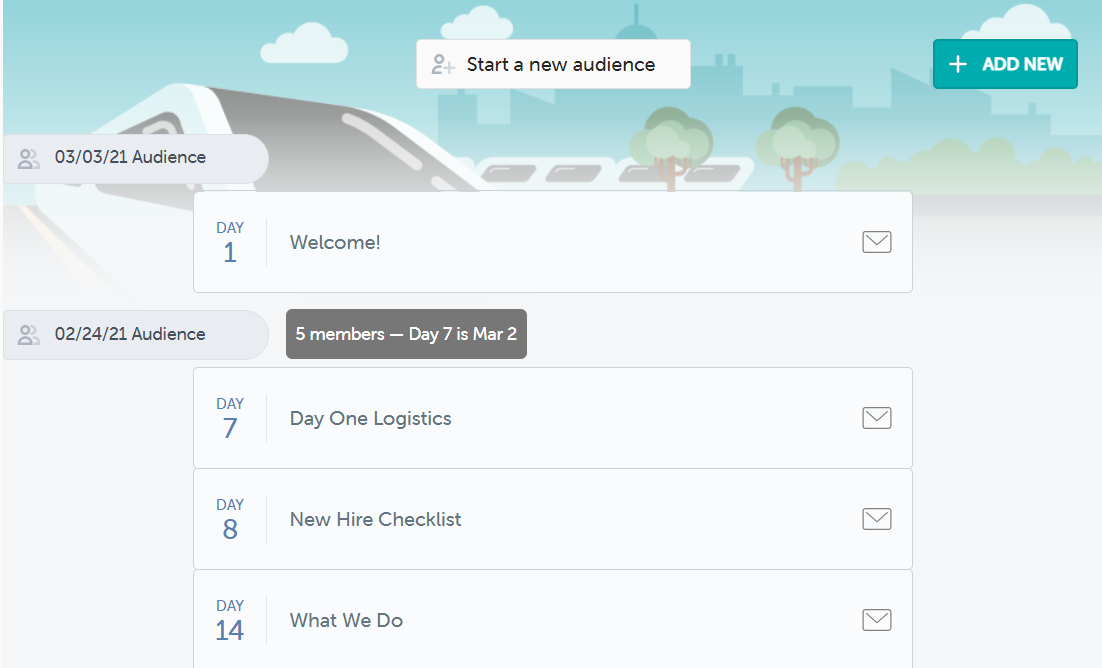Click the envelope icon beside Day One Logistics
The image size is (1102, 668).
click(876, 417)
